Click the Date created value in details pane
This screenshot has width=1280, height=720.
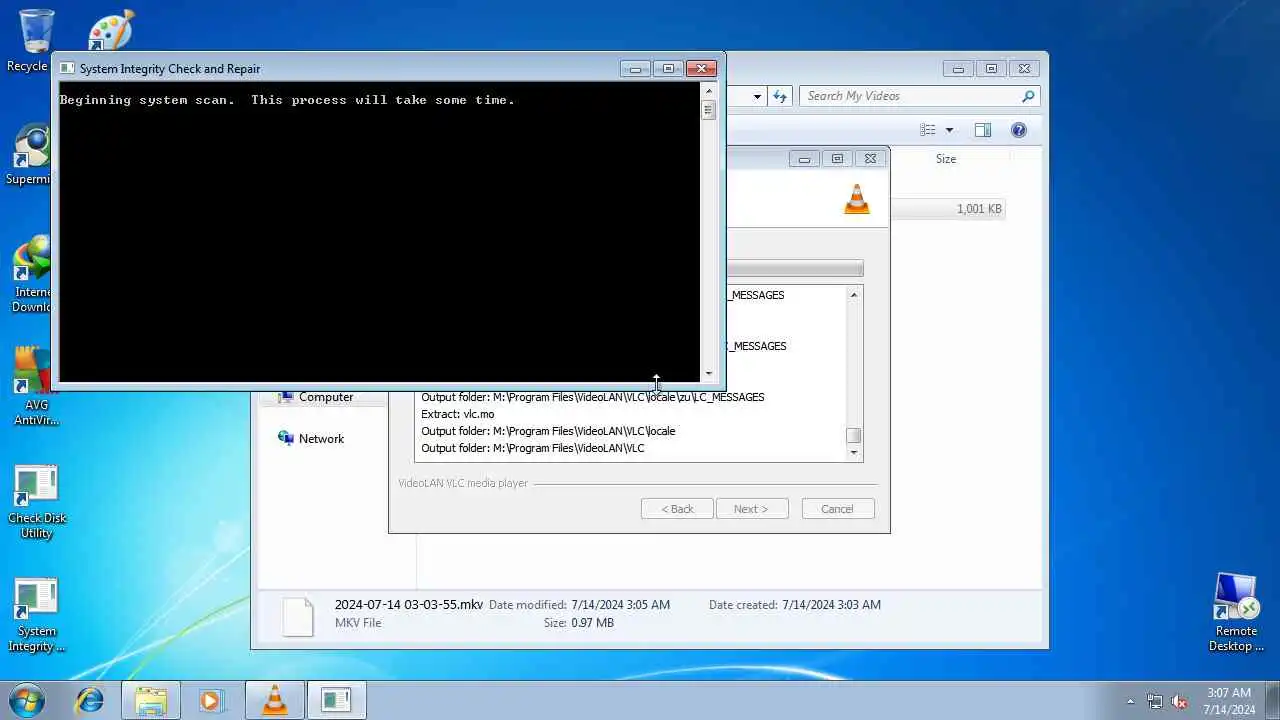[x=831, y=605]
